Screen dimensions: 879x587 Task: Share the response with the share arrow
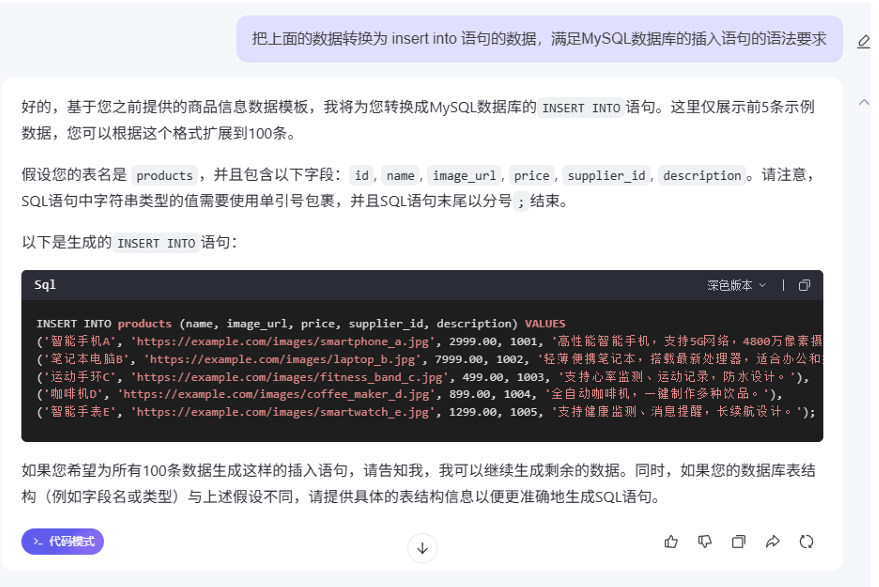[x=772, y=541]
